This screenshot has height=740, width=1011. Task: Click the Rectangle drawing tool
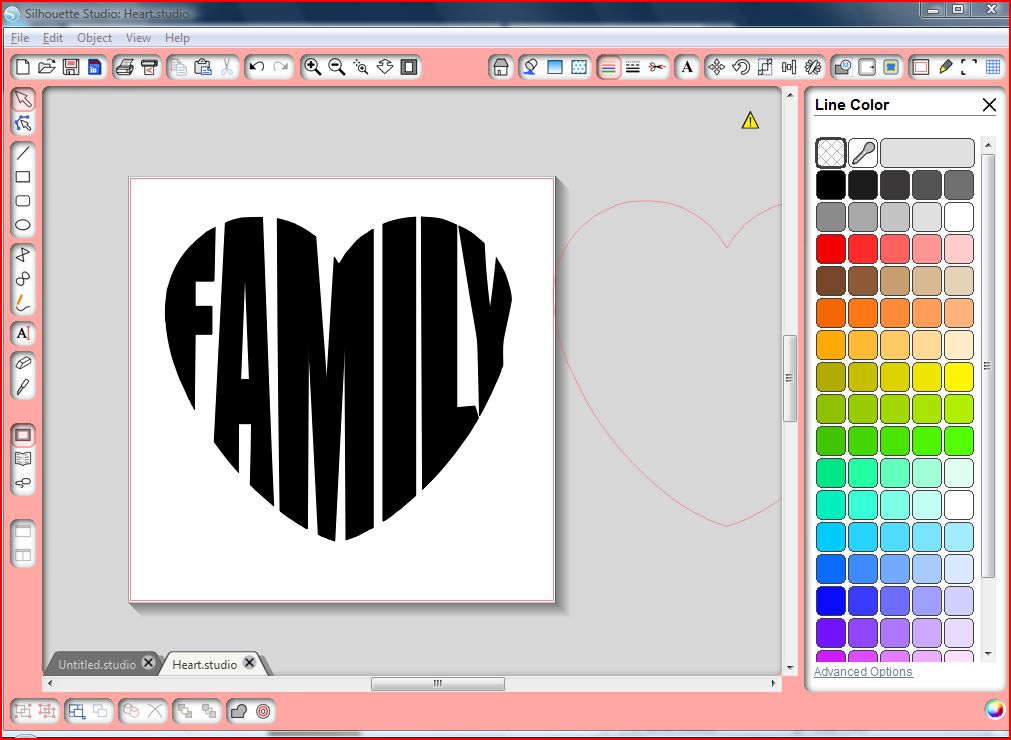[22, 177]
